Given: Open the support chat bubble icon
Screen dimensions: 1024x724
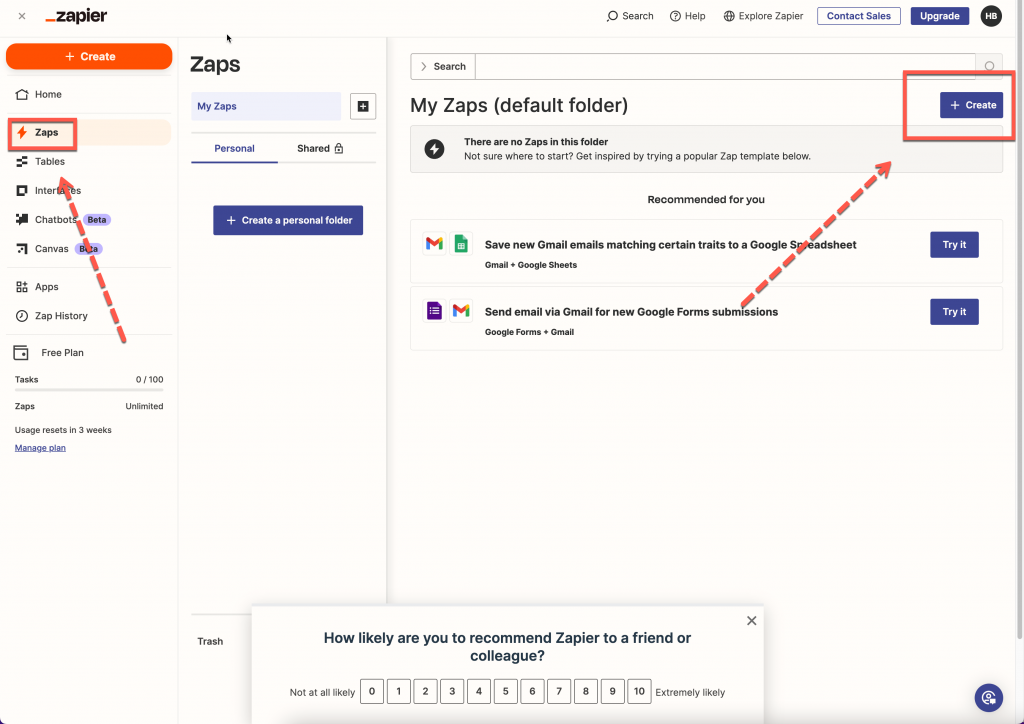Looking at the screenshot, I should (988, 697).
